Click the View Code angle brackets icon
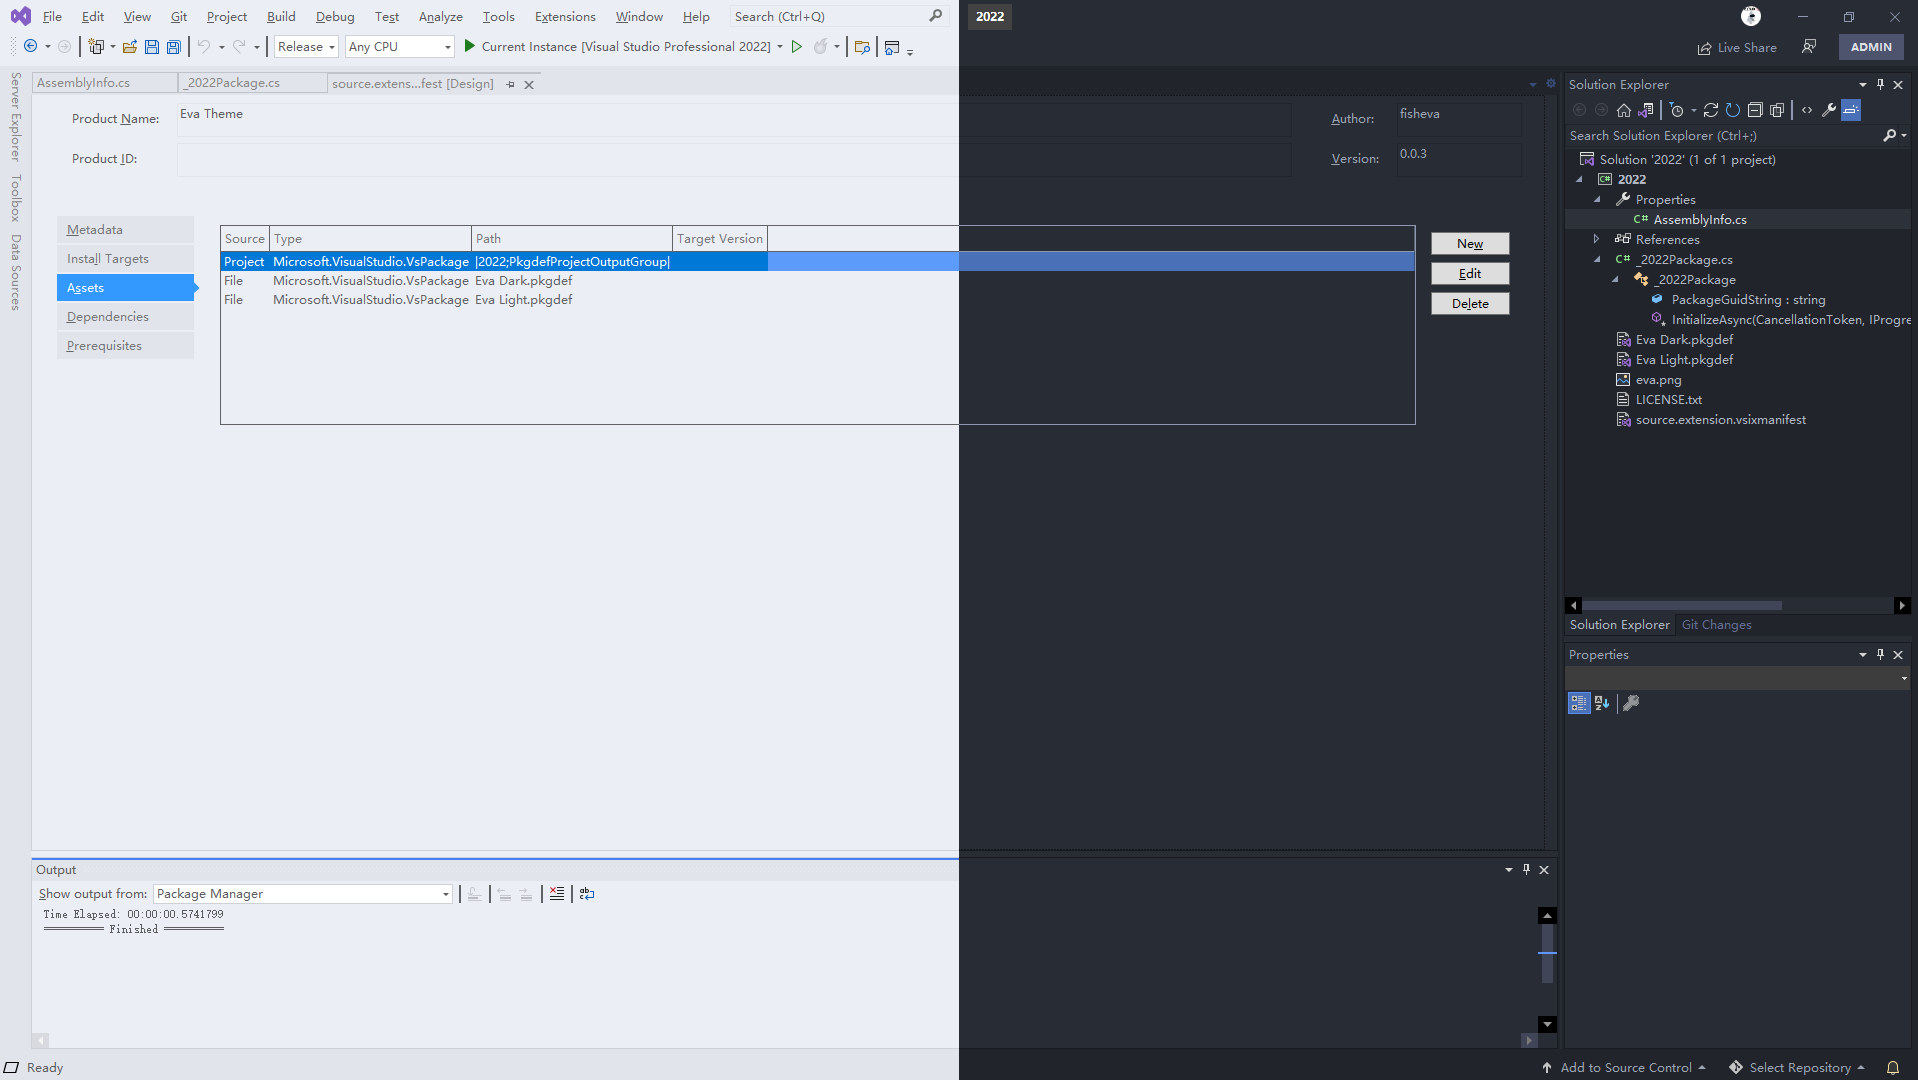This screenshot has width=1918, height=1080. click(1807, 110)
